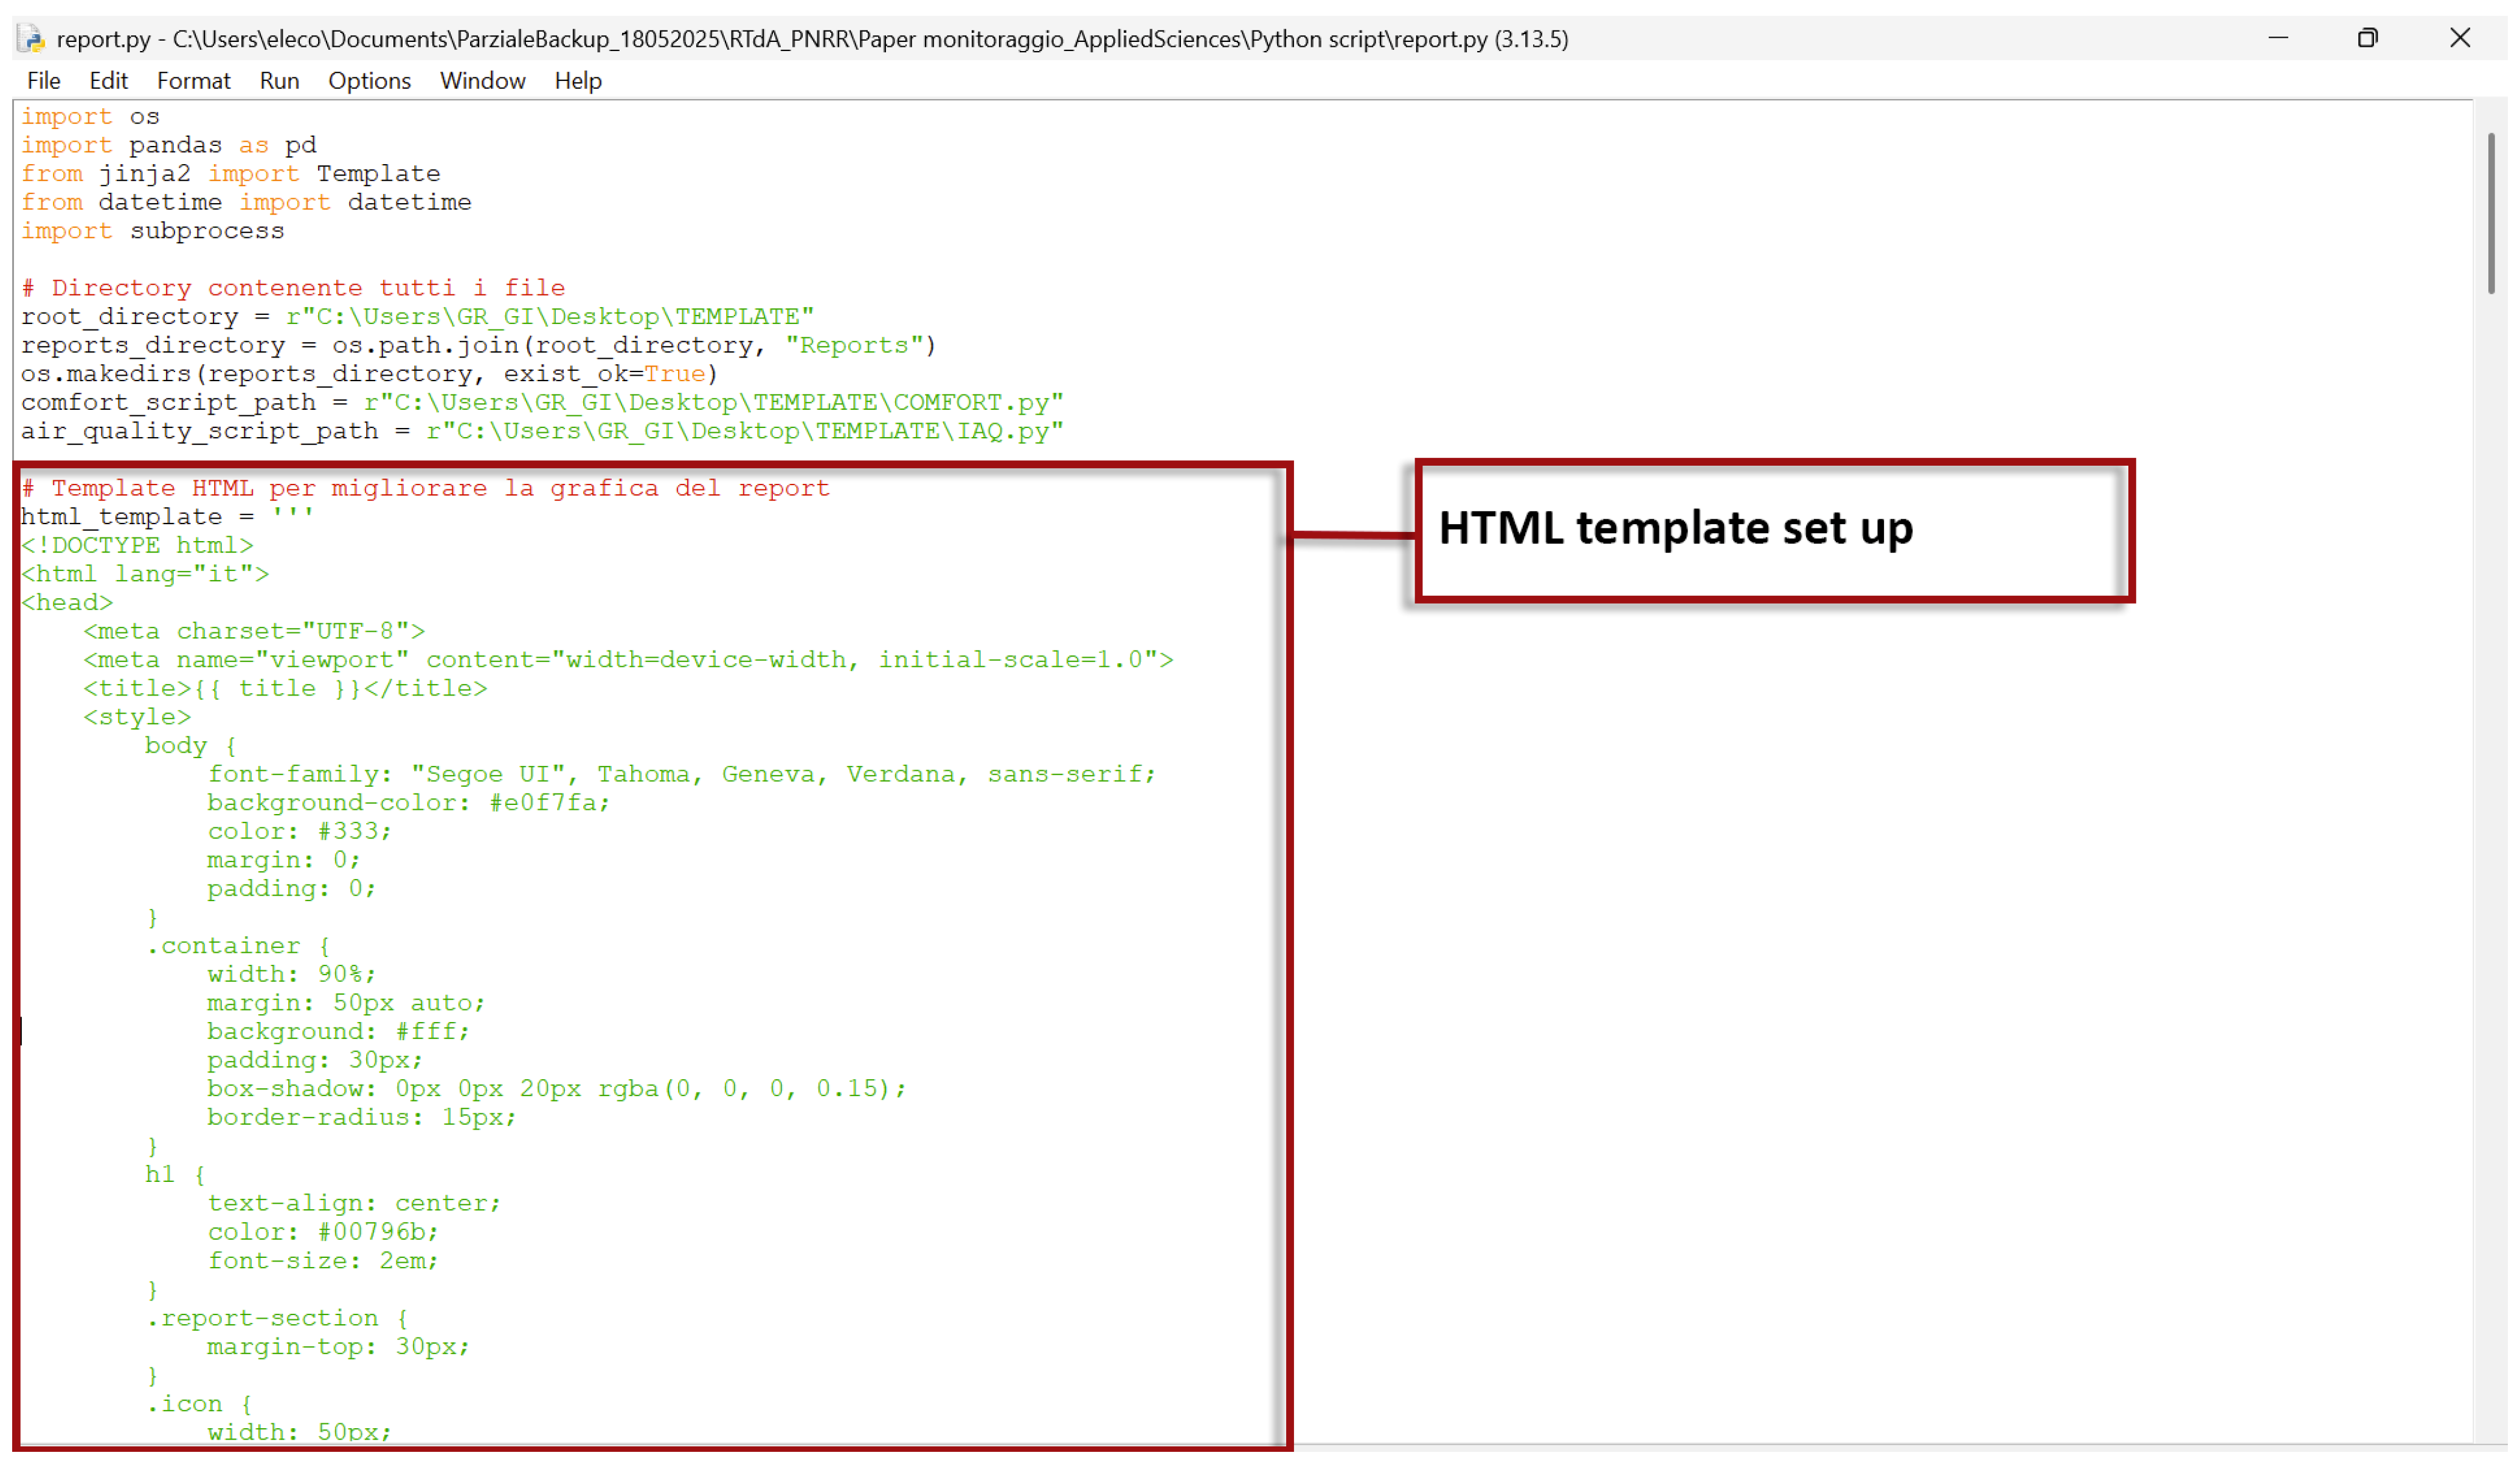This screenshot has height=1464, width=2520.
Task: Click 'from datetime import datetime' line
Action: [246, 203]
